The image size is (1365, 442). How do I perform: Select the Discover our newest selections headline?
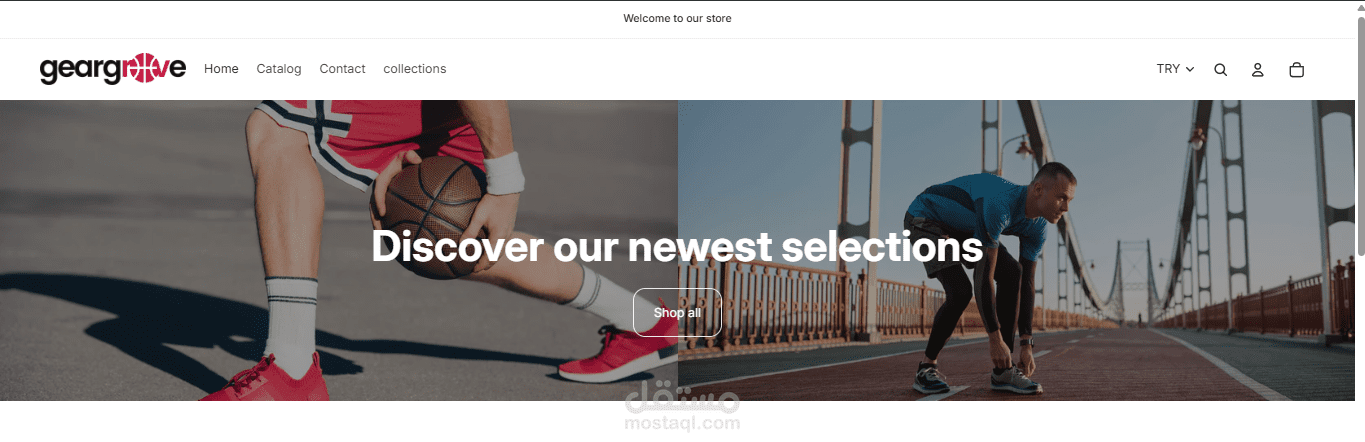[x=677, y=246]
